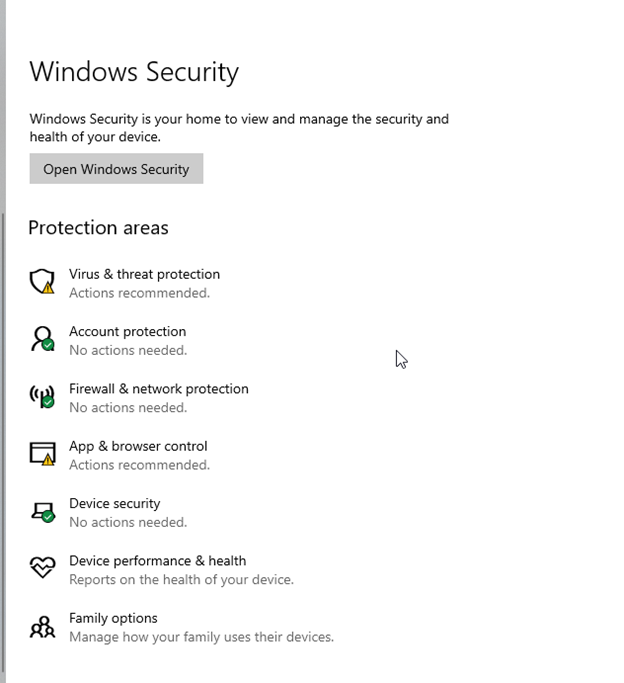
Task: Click the App & browser control window icon
Action: pos(42,453)
